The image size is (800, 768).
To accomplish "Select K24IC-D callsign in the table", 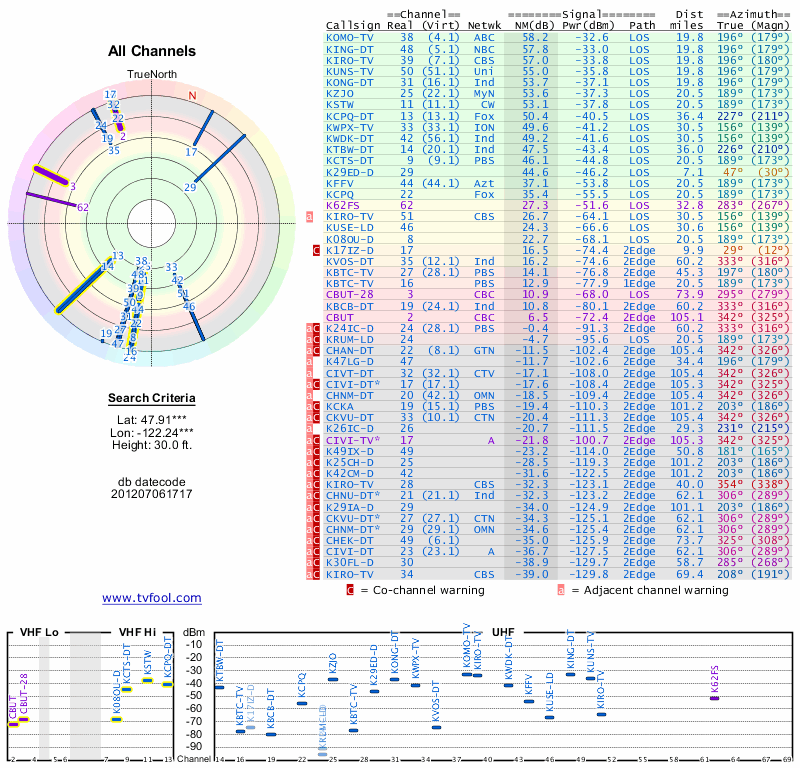I will 349,328.
